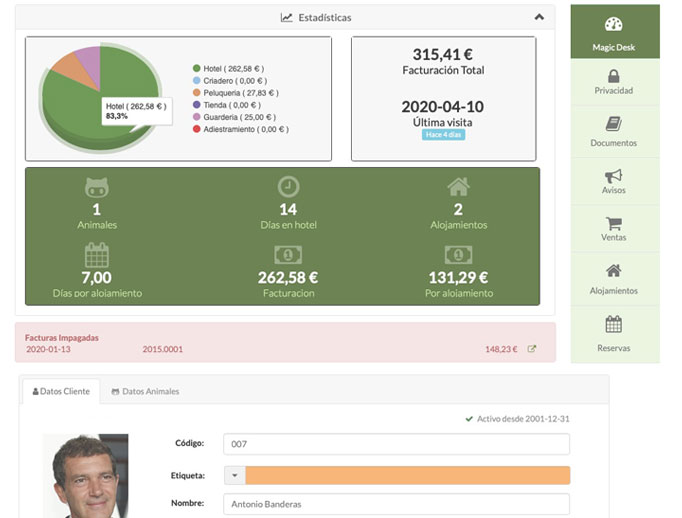The image size is (682, 518).
Task: Click the orange Etiqueta color bar
Action: [x=407, y=476]
